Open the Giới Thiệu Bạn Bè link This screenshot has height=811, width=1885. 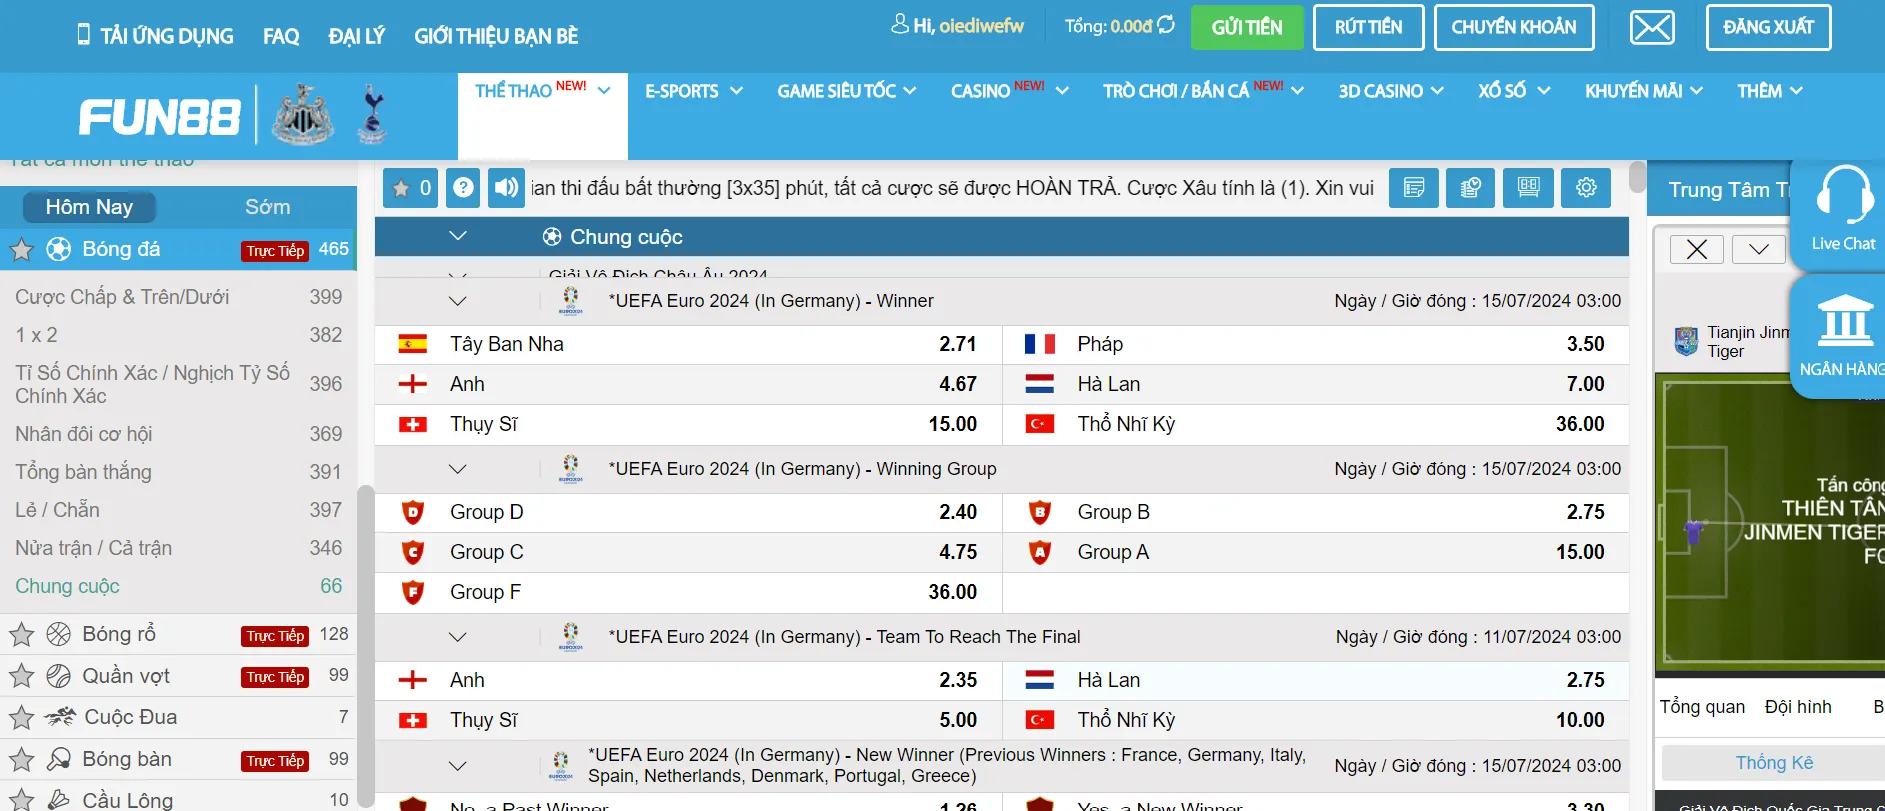tap(496, 36)
